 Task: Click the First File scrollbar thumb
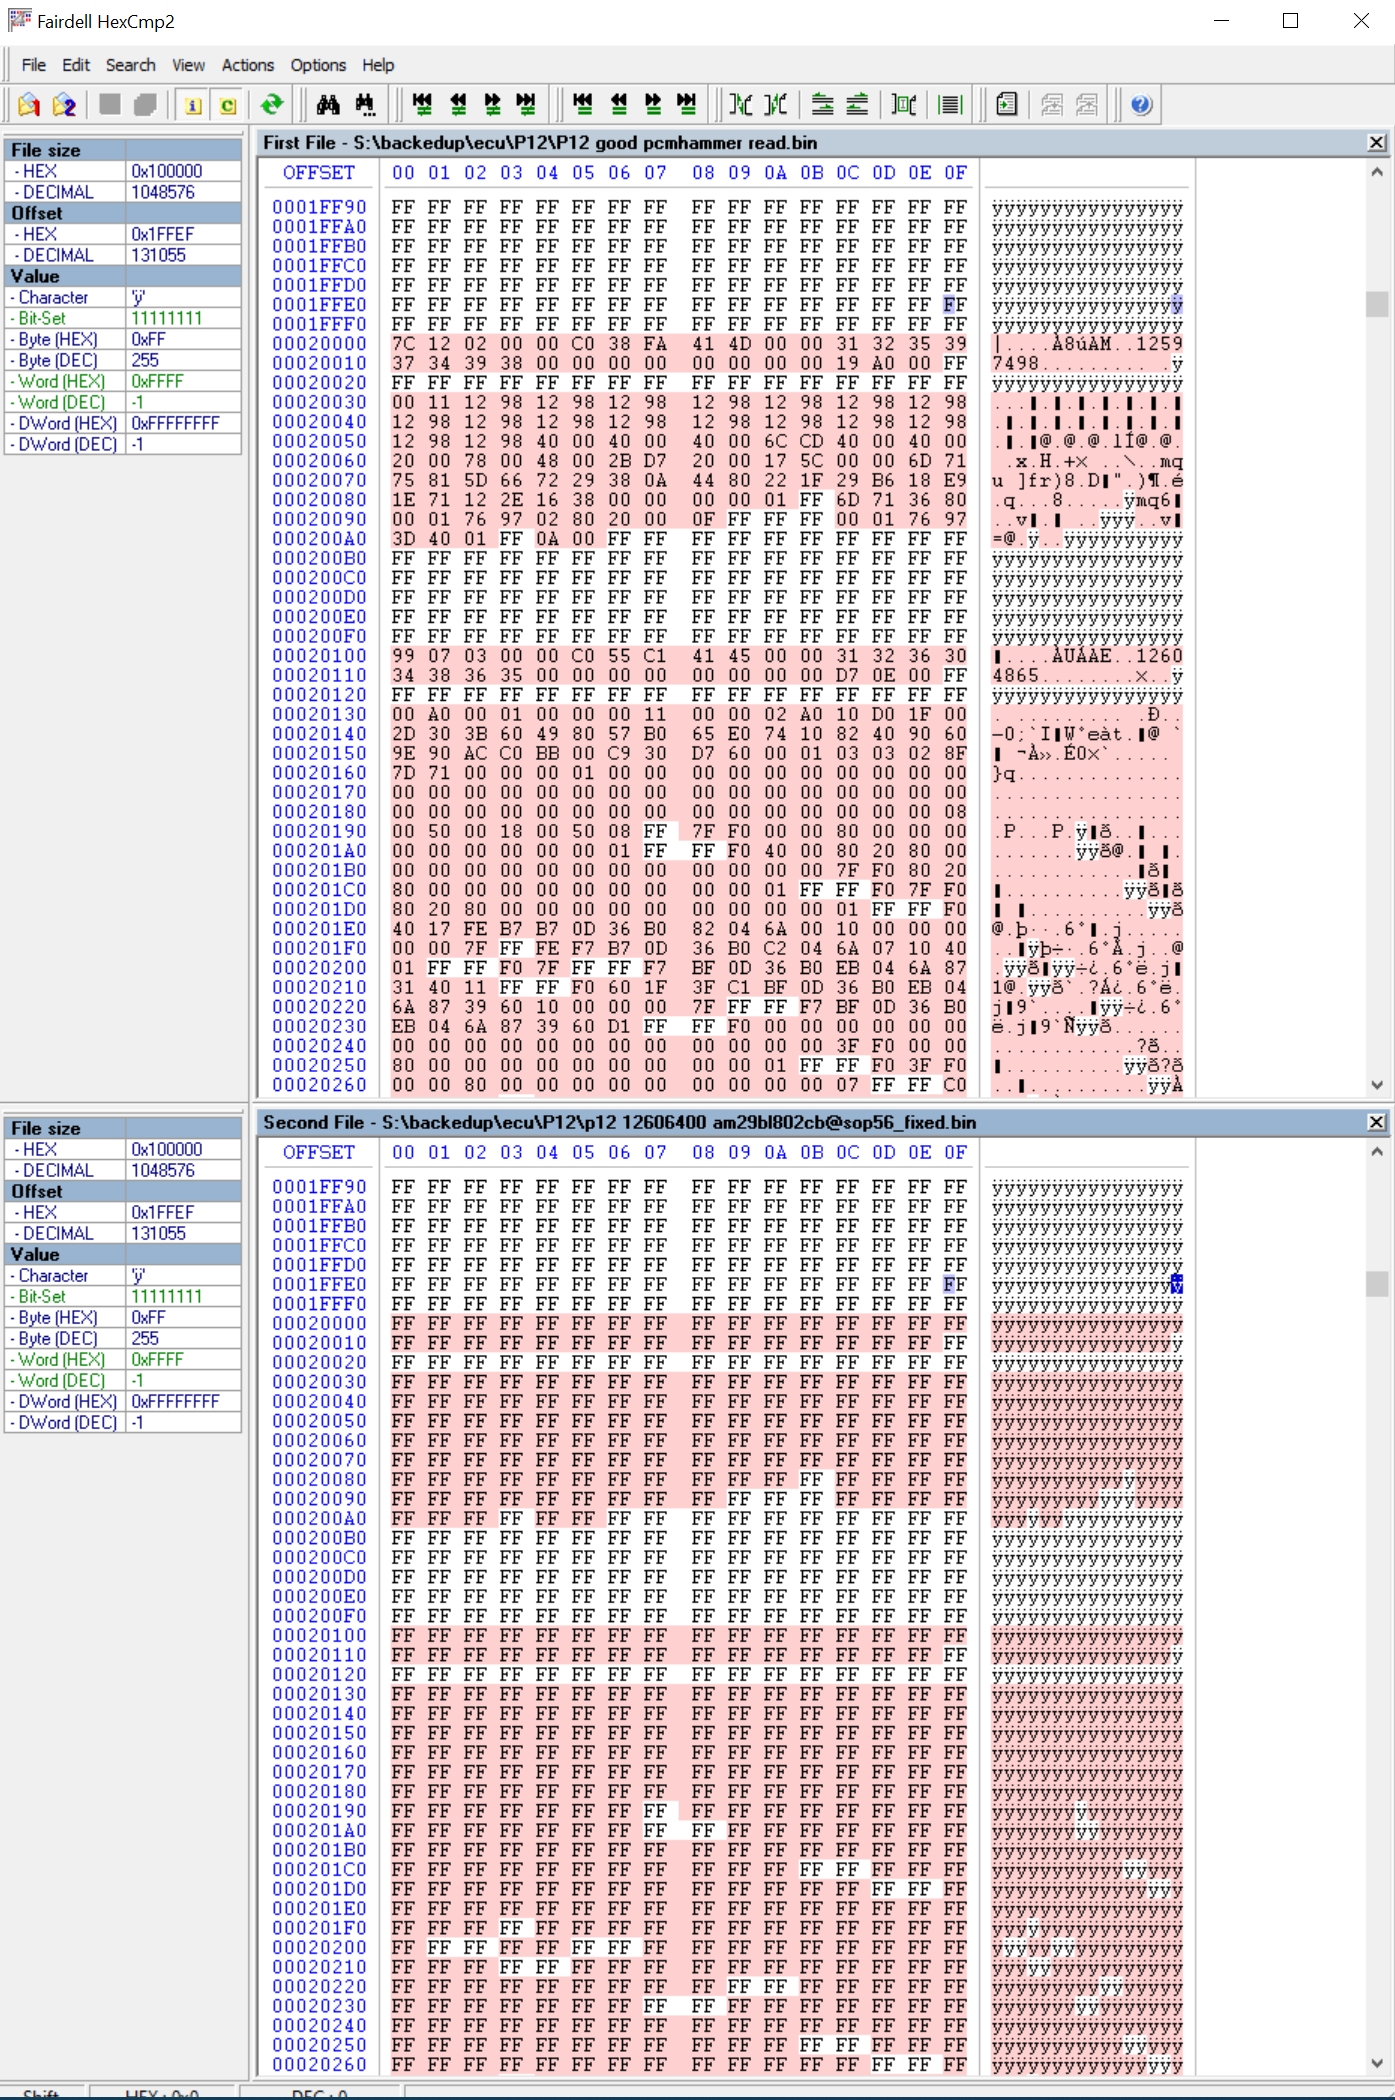tap(1377, 304)
